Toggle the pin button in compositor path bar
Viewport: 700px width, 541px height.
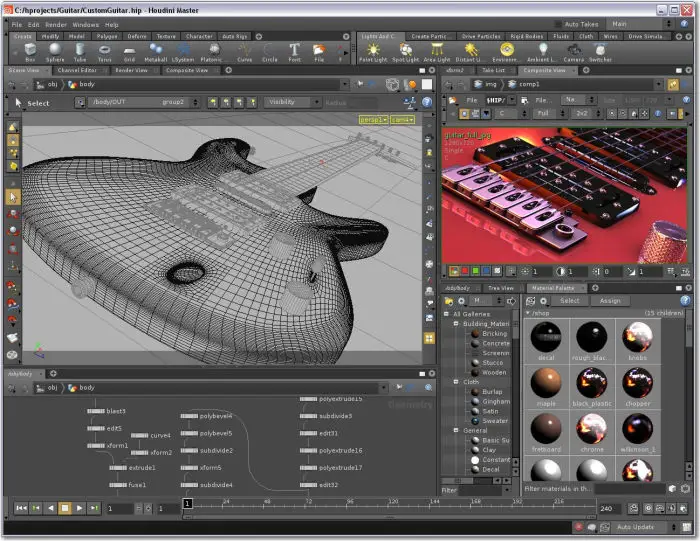tap(673, 84)
